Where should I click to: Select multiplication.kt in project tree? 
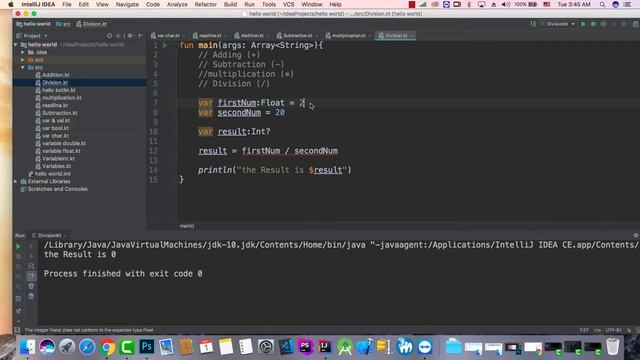(62, 98)
